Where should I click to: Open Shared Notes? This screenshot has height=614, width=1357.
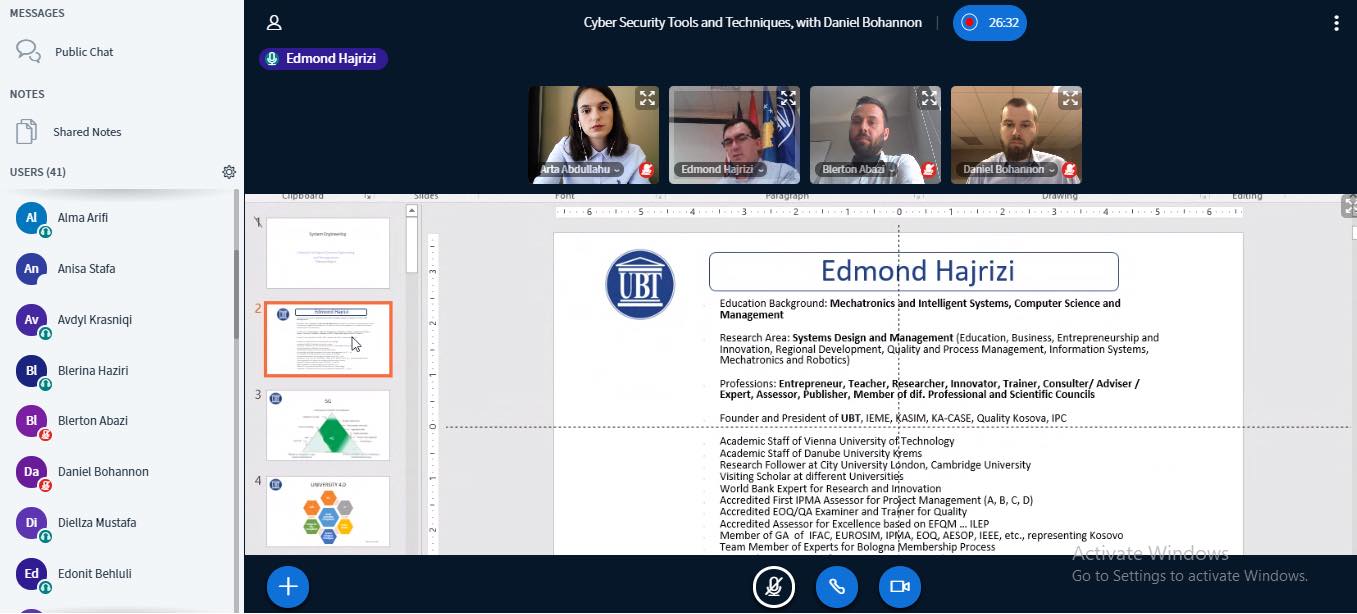(x=87, y=132)
